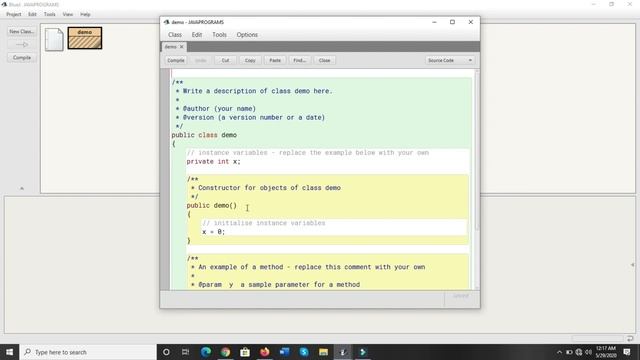Expand the Source Code view dropdown

point(449,60)
